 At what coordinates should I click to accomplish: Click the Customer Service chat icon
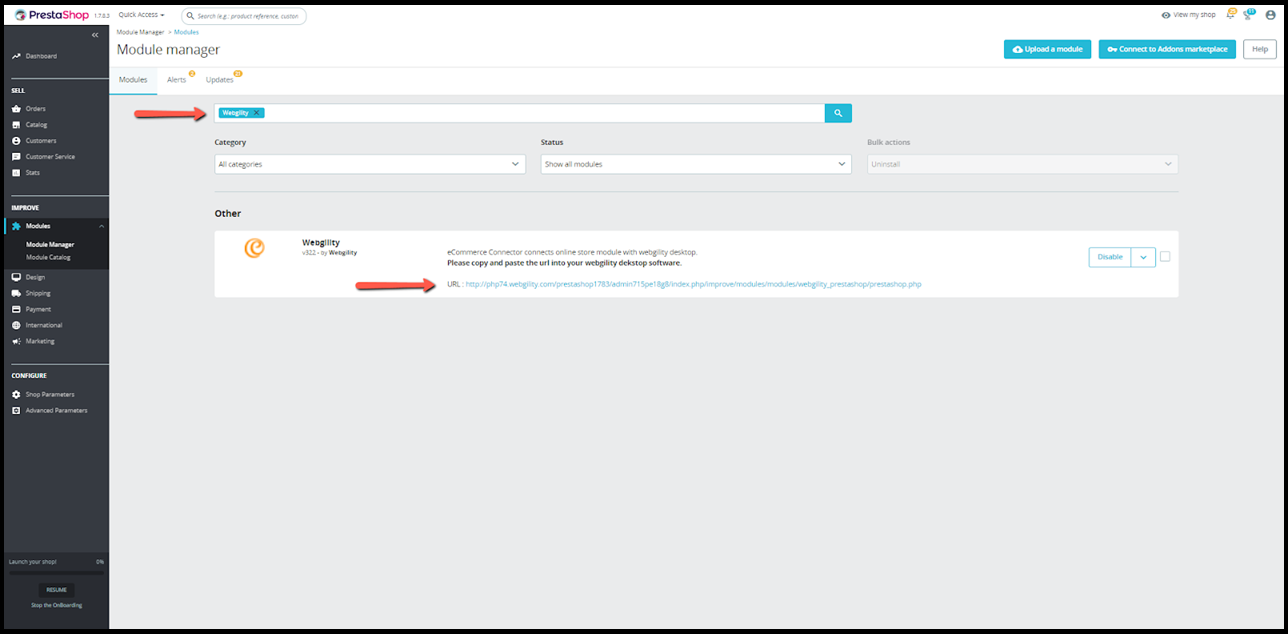point(16,156)
